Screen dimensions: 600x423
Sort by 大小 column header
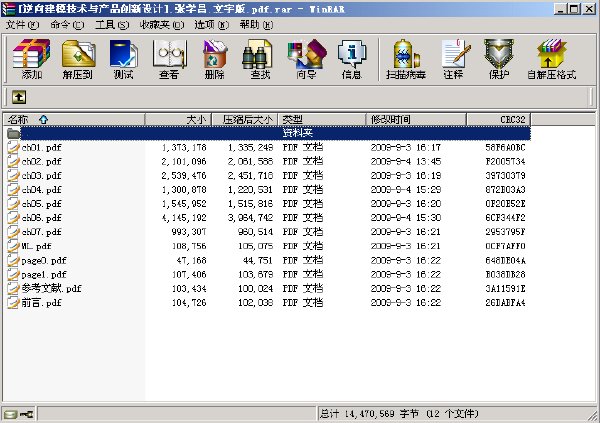178,119
